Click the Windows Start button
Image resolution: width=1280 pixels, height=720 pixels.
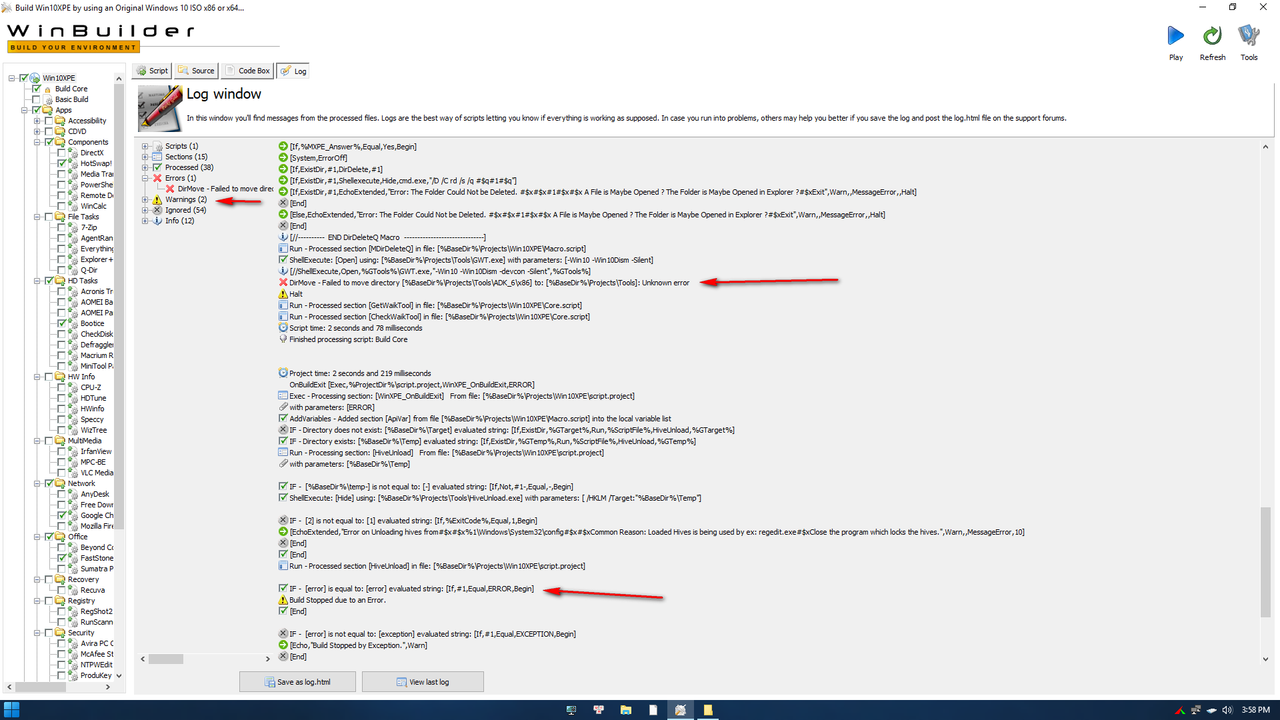[x=14, y=710]
